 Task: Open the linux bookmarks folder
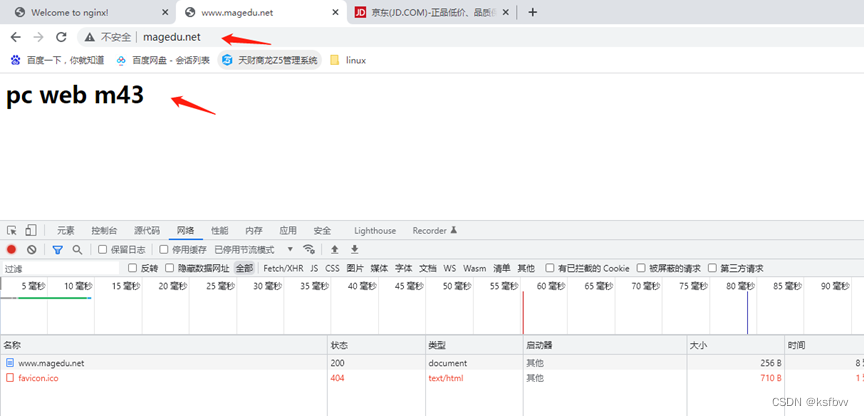point(348,60)
